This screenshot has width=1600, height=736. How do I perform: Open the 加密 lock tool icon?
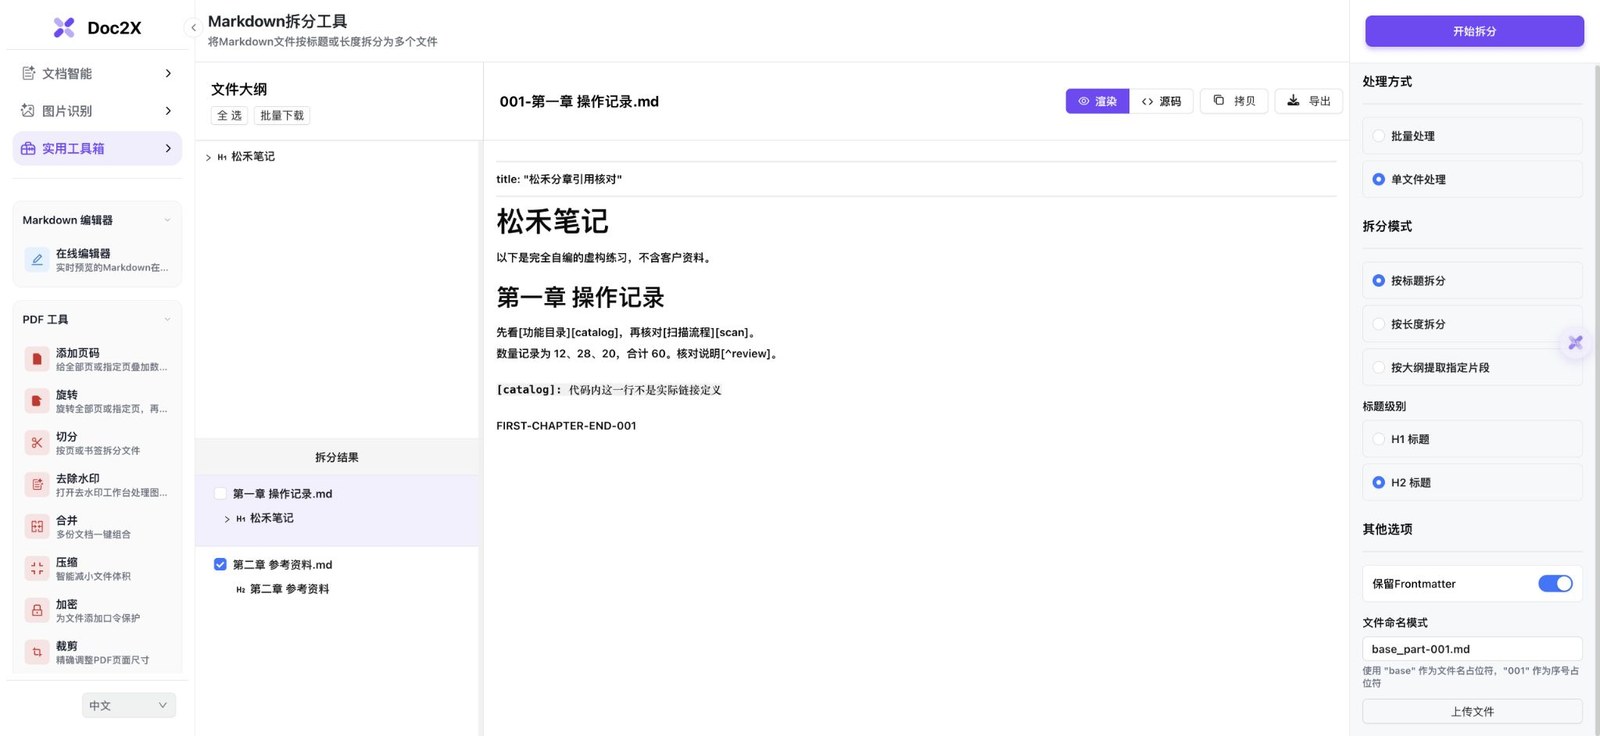37,610
